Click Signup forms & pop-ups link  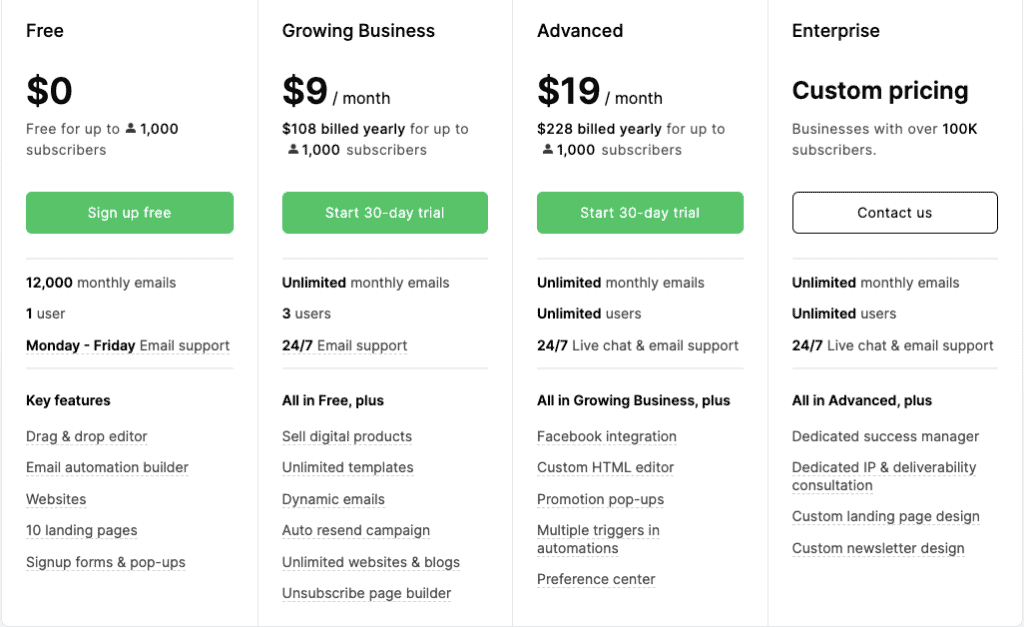point(105,562)
